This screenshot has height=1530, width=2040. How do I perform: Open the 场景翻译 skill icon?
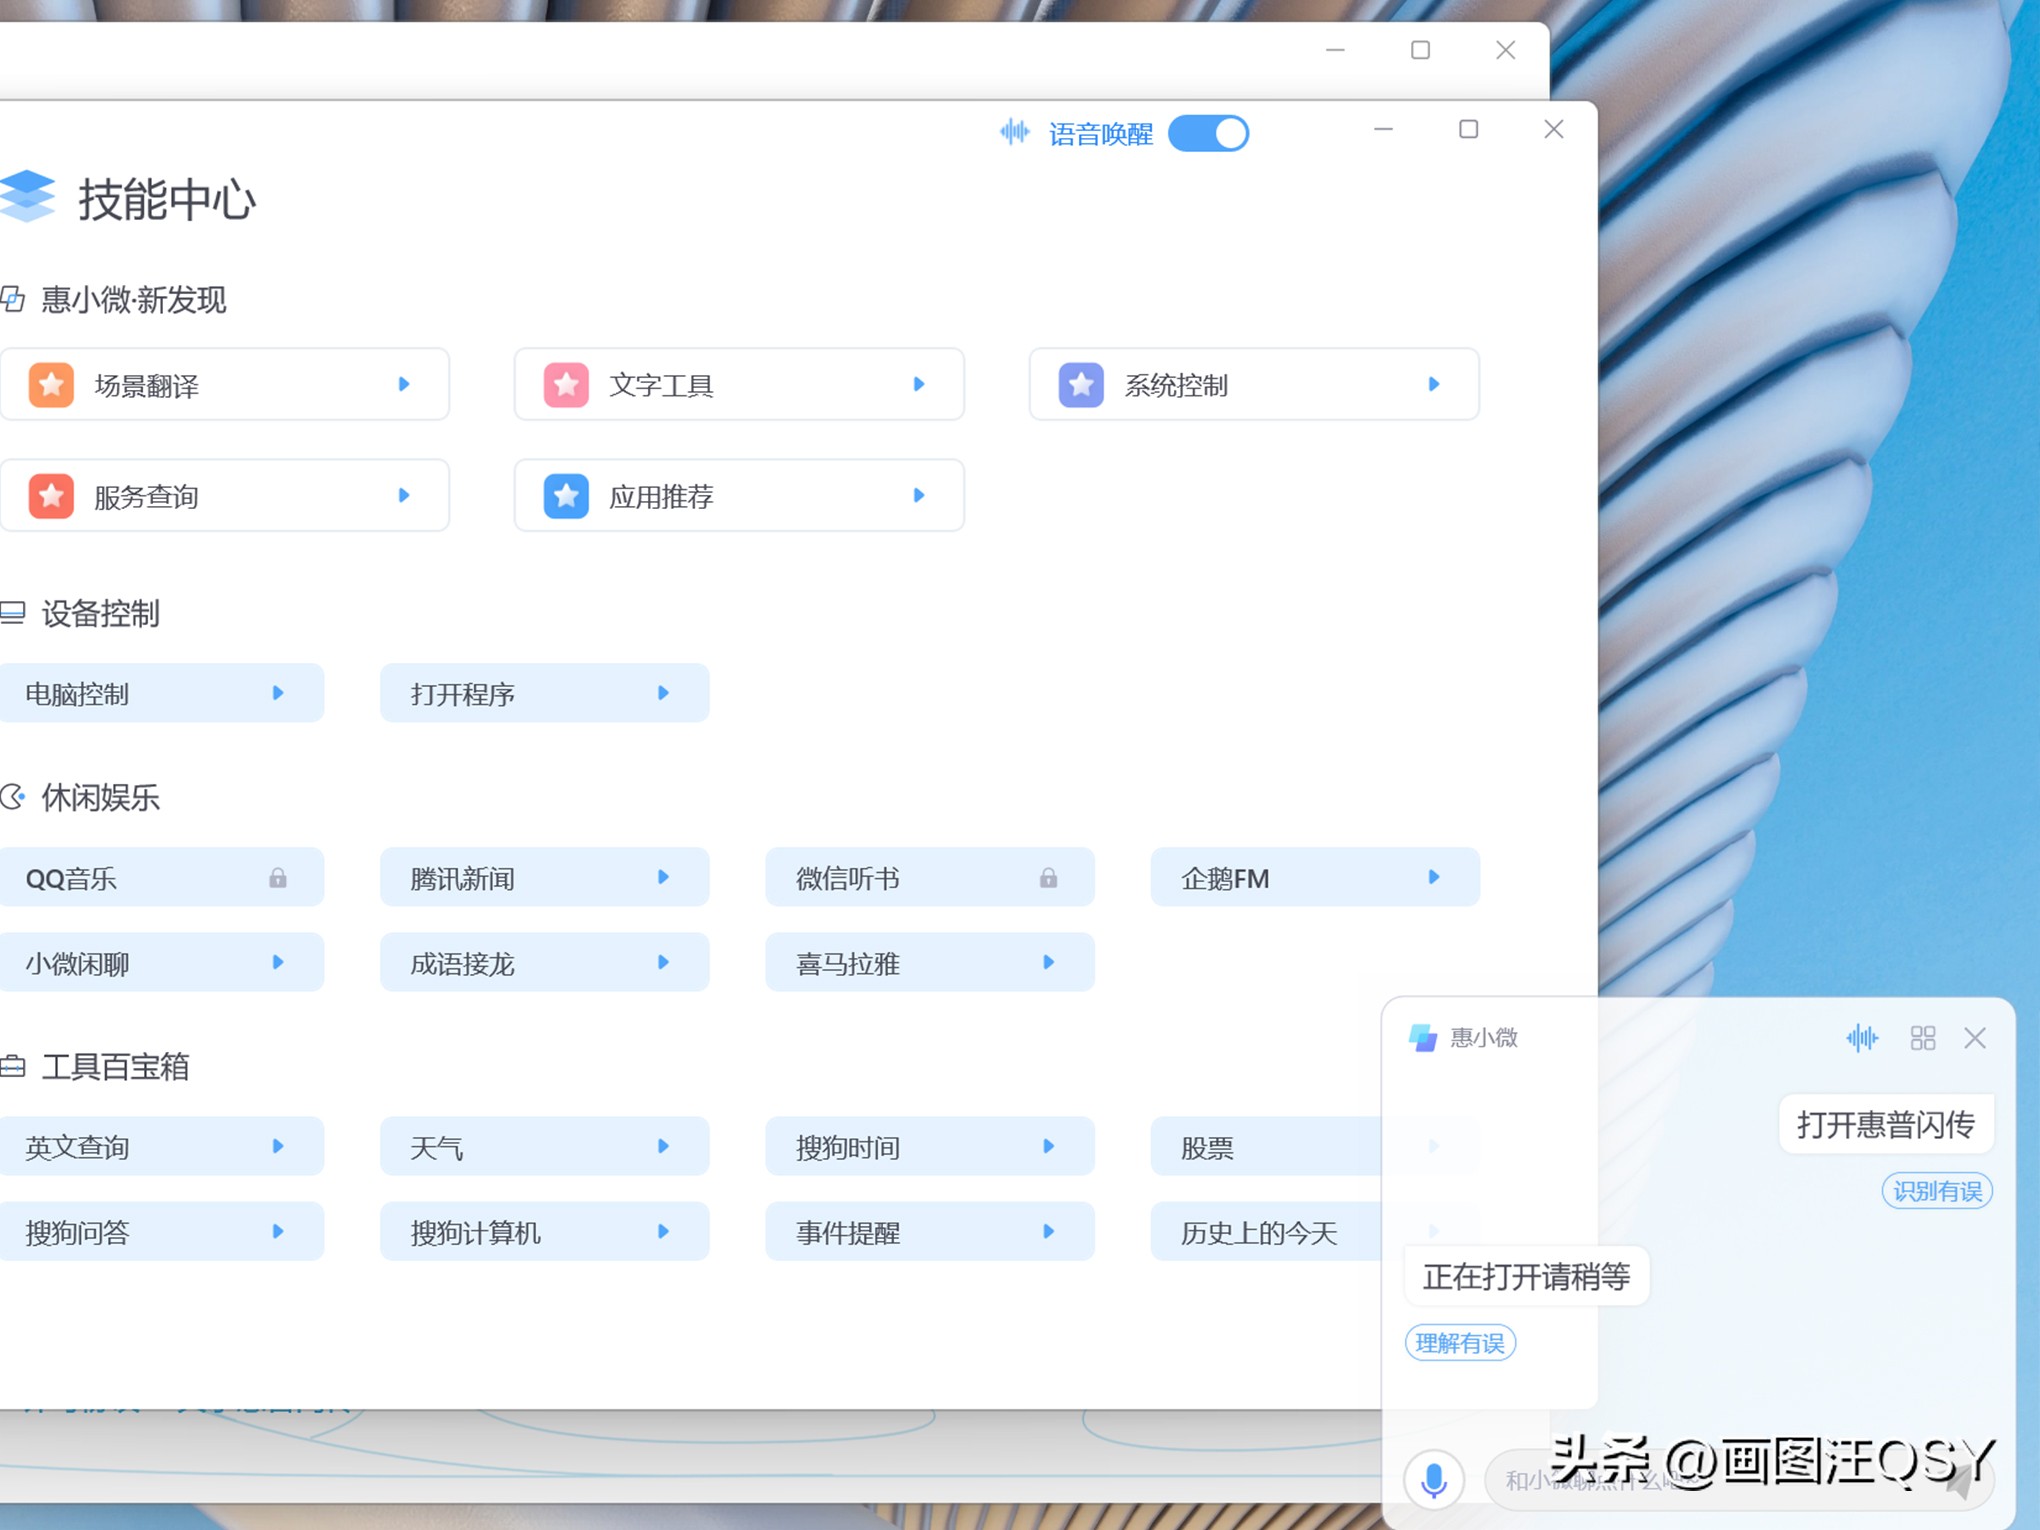(x=51, y=385)
